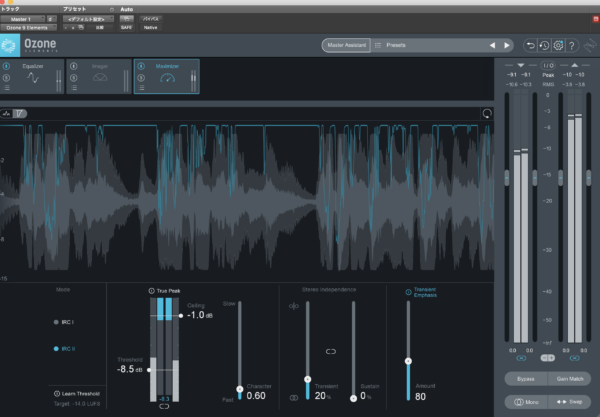Open the Imager module preset list
Viewport: 600px width, 417px height.
73,88
